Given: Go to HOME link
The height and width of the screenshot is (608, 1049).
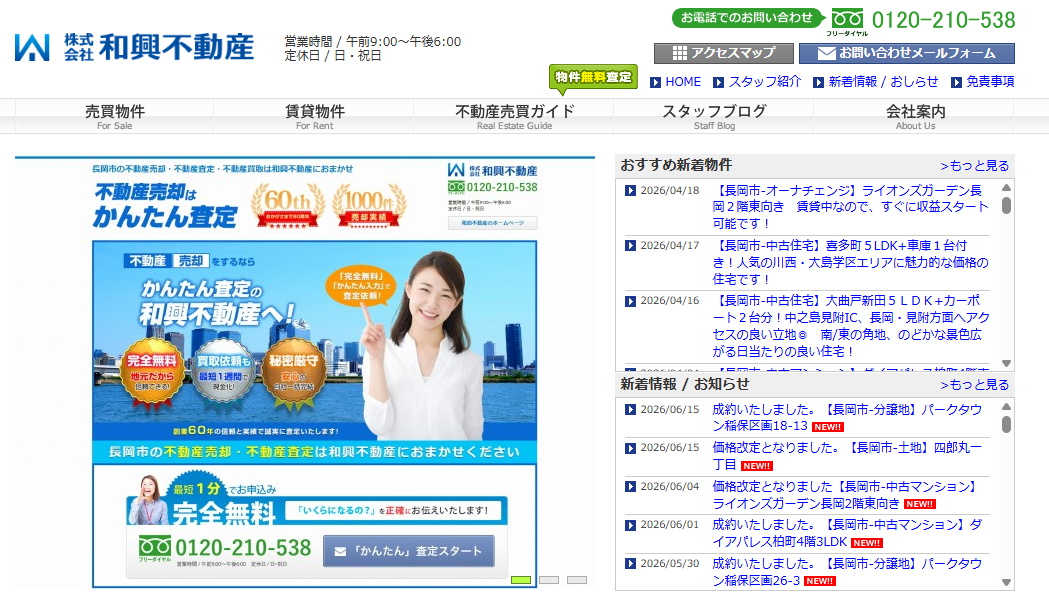Looking at the screenshot, I should coord(683,82).
